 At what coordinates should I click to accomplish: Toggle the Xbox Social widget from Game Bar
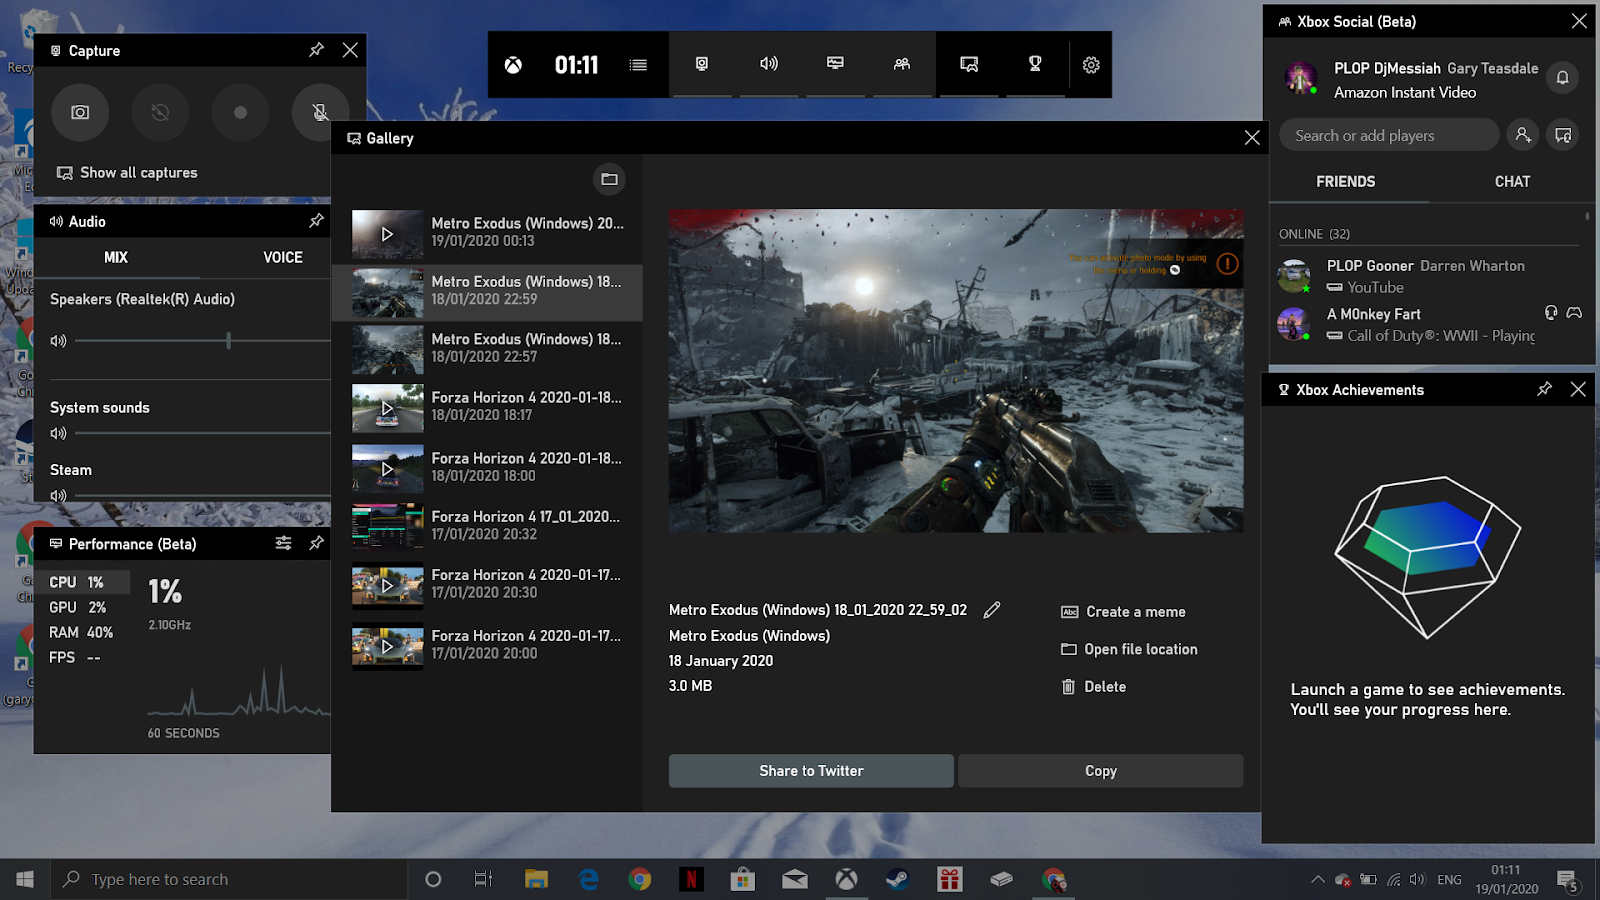click(902, 64)
